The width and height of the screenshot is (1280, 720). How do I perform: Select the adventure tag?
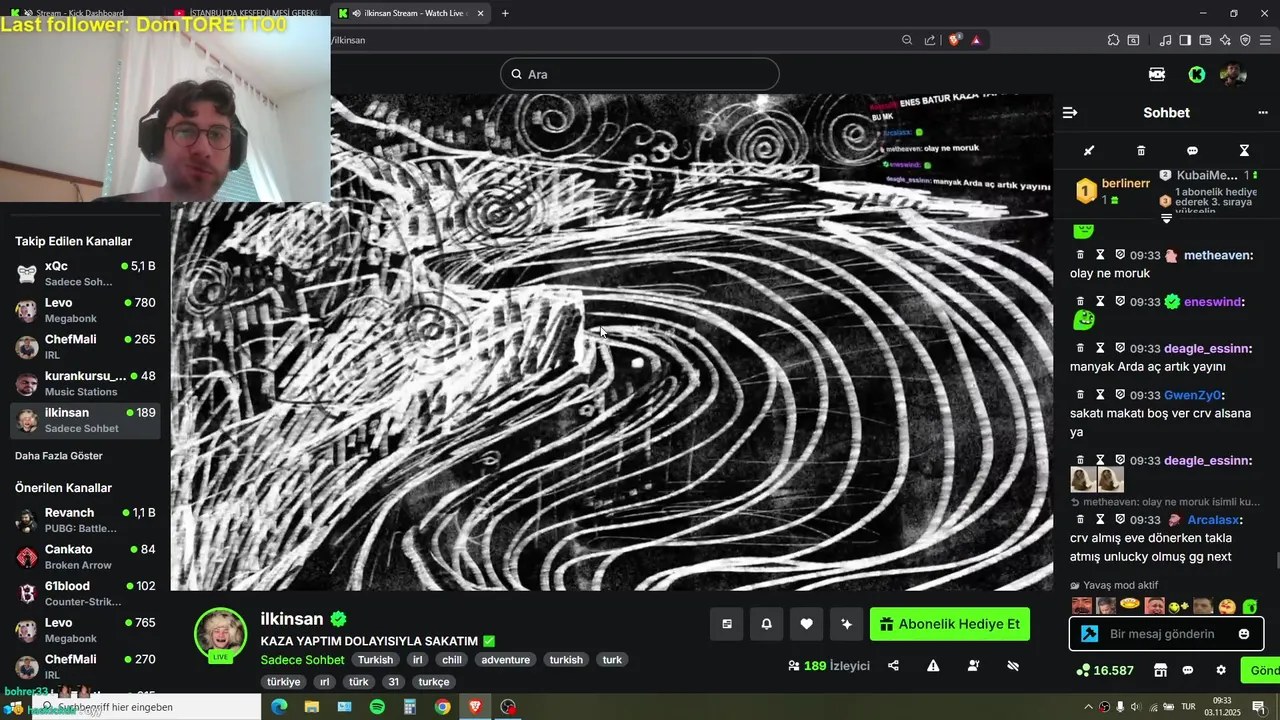(x=505, y=660)
